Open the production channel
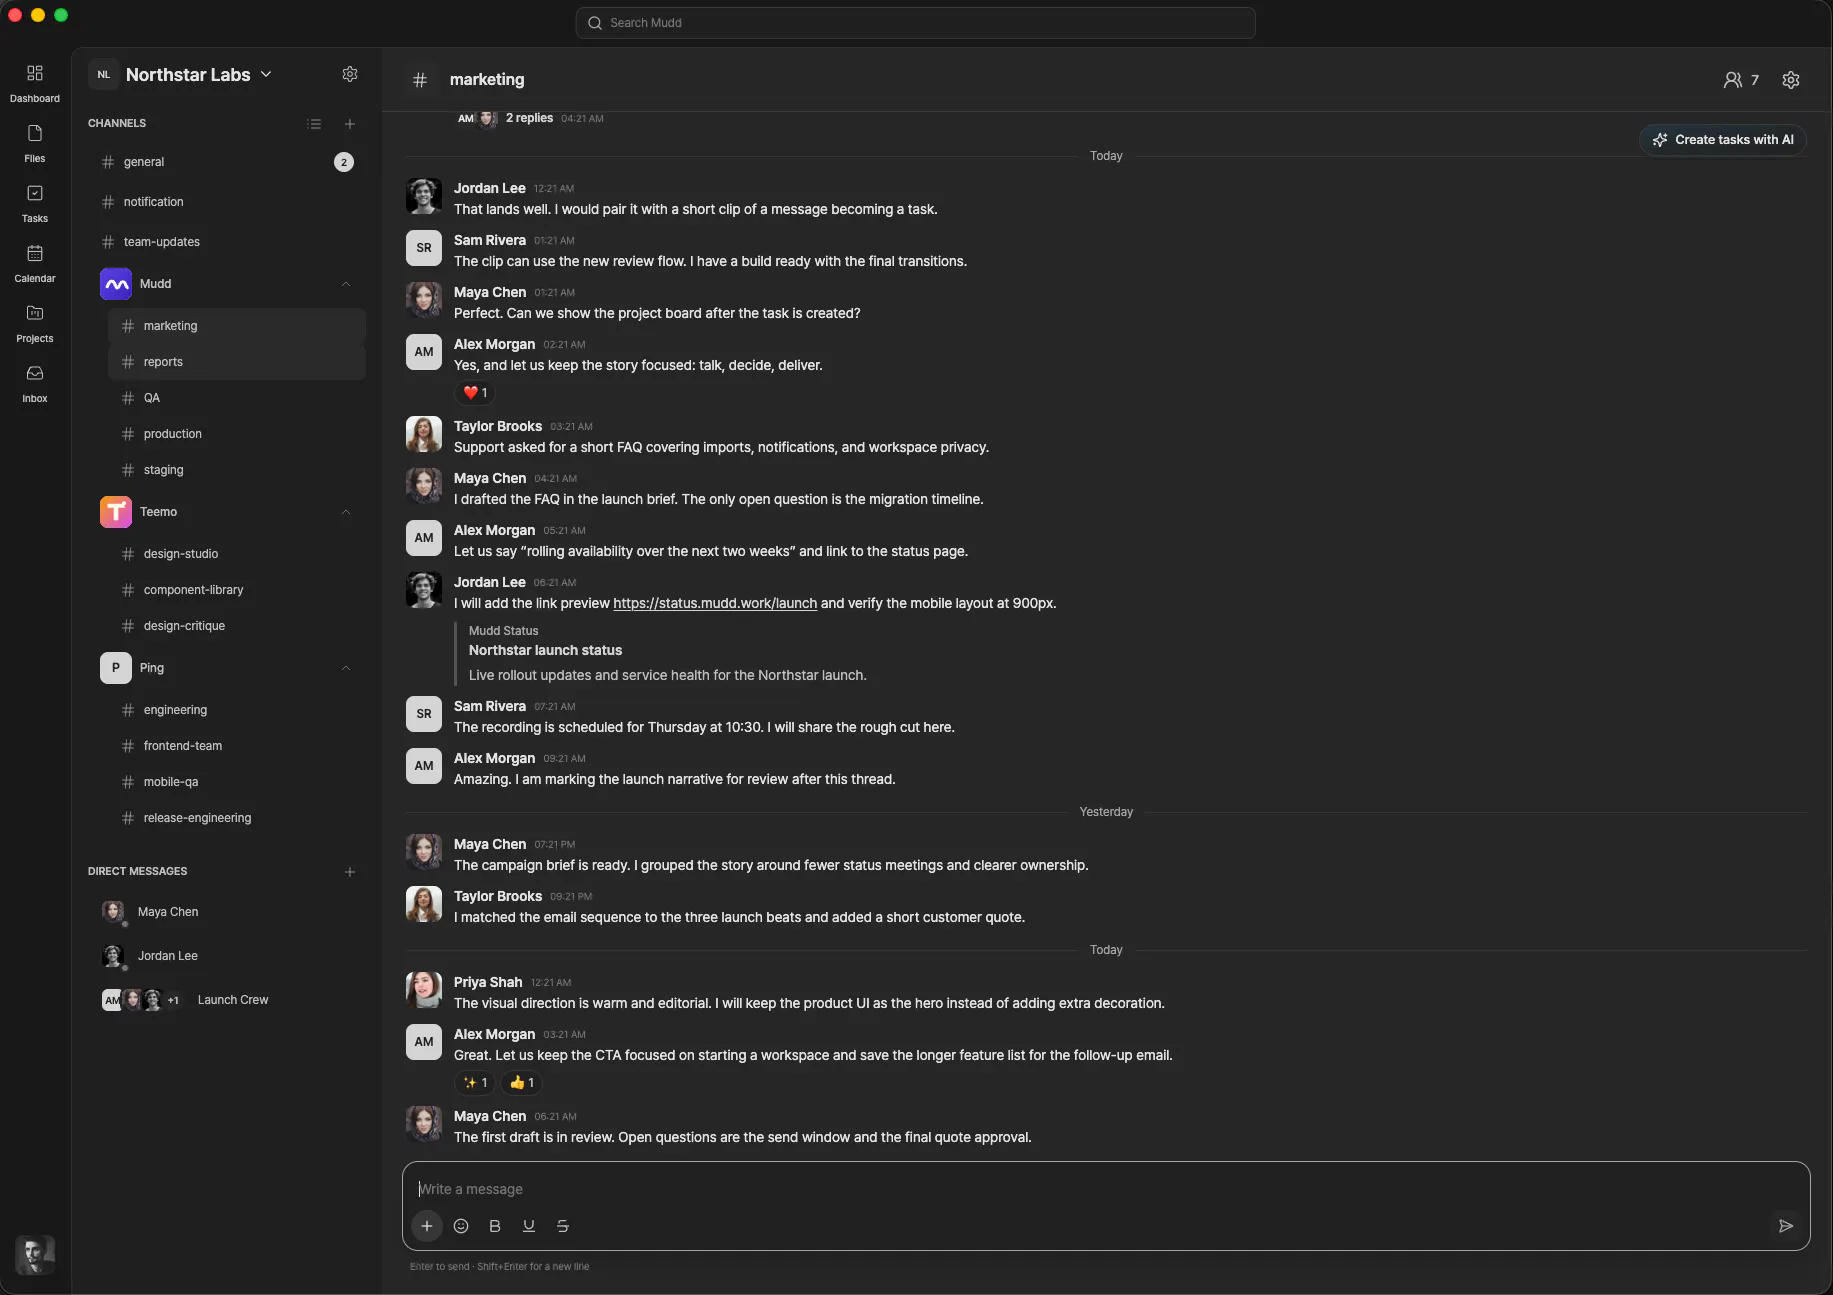This screenshot has width=1833, height=1295. (237, 434)
